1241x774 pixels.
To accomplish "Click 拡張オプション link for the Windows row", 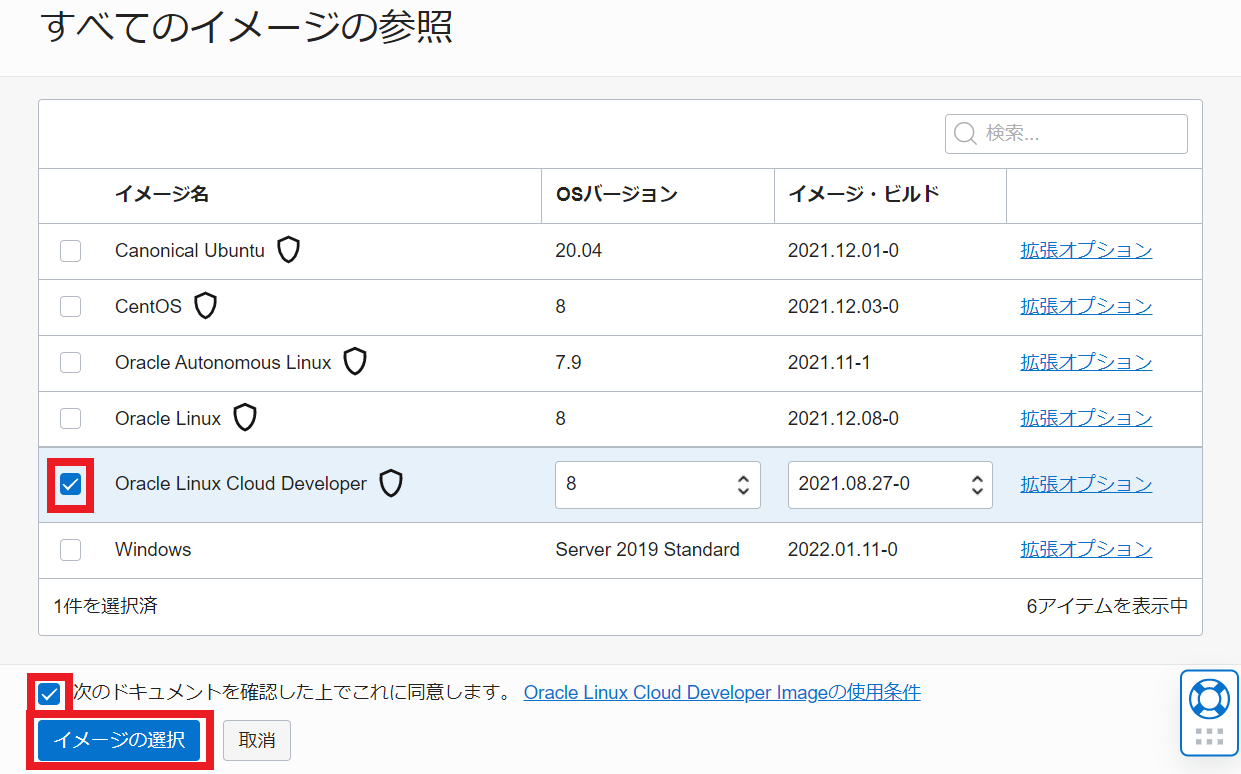I will [x=1086, y=550].
